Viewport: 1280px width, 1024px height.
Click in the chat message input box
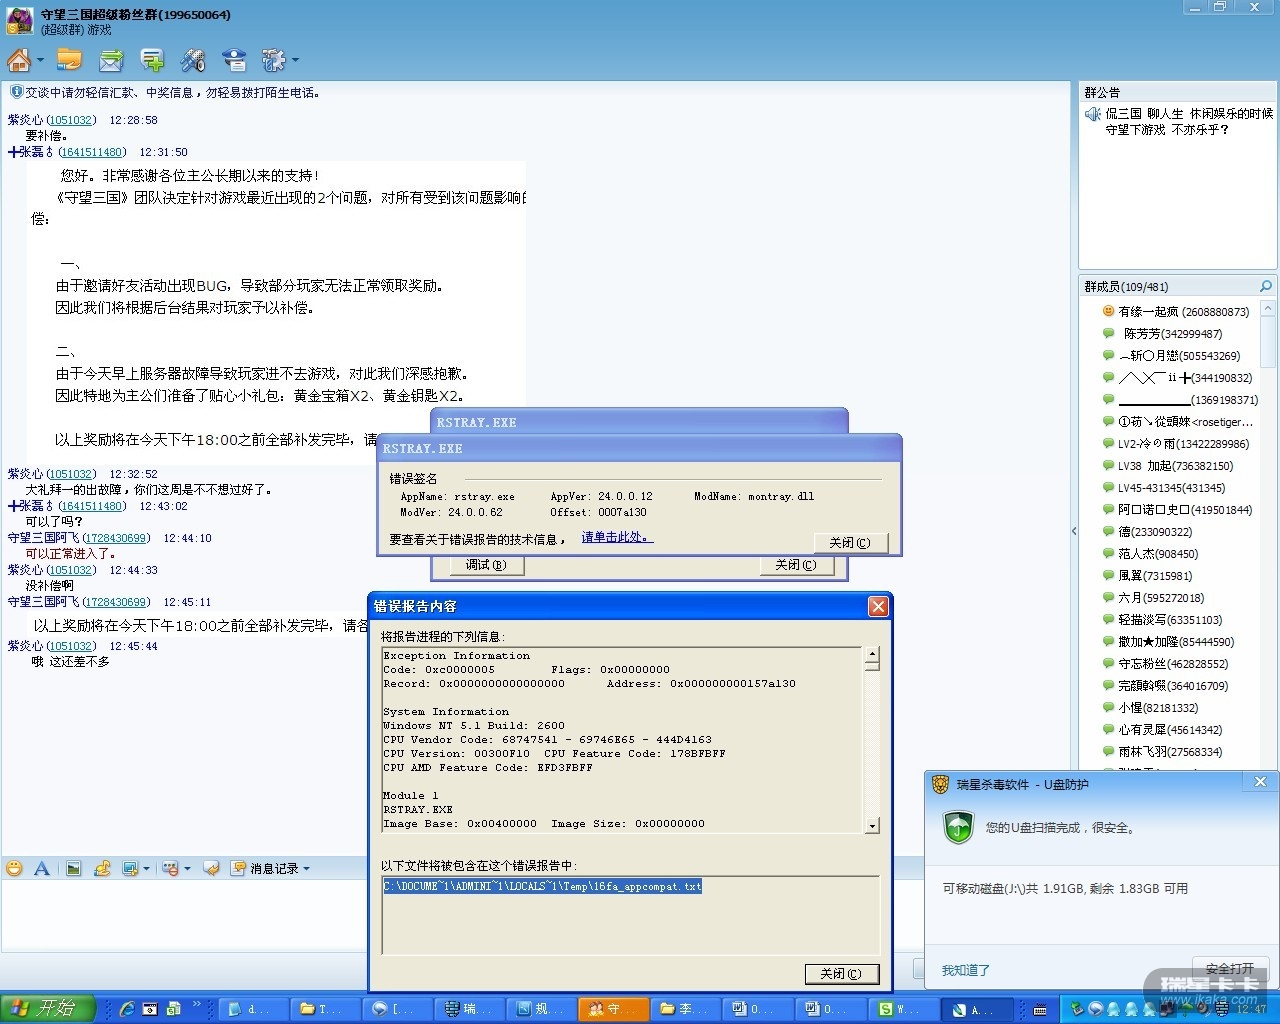[185, 915]
